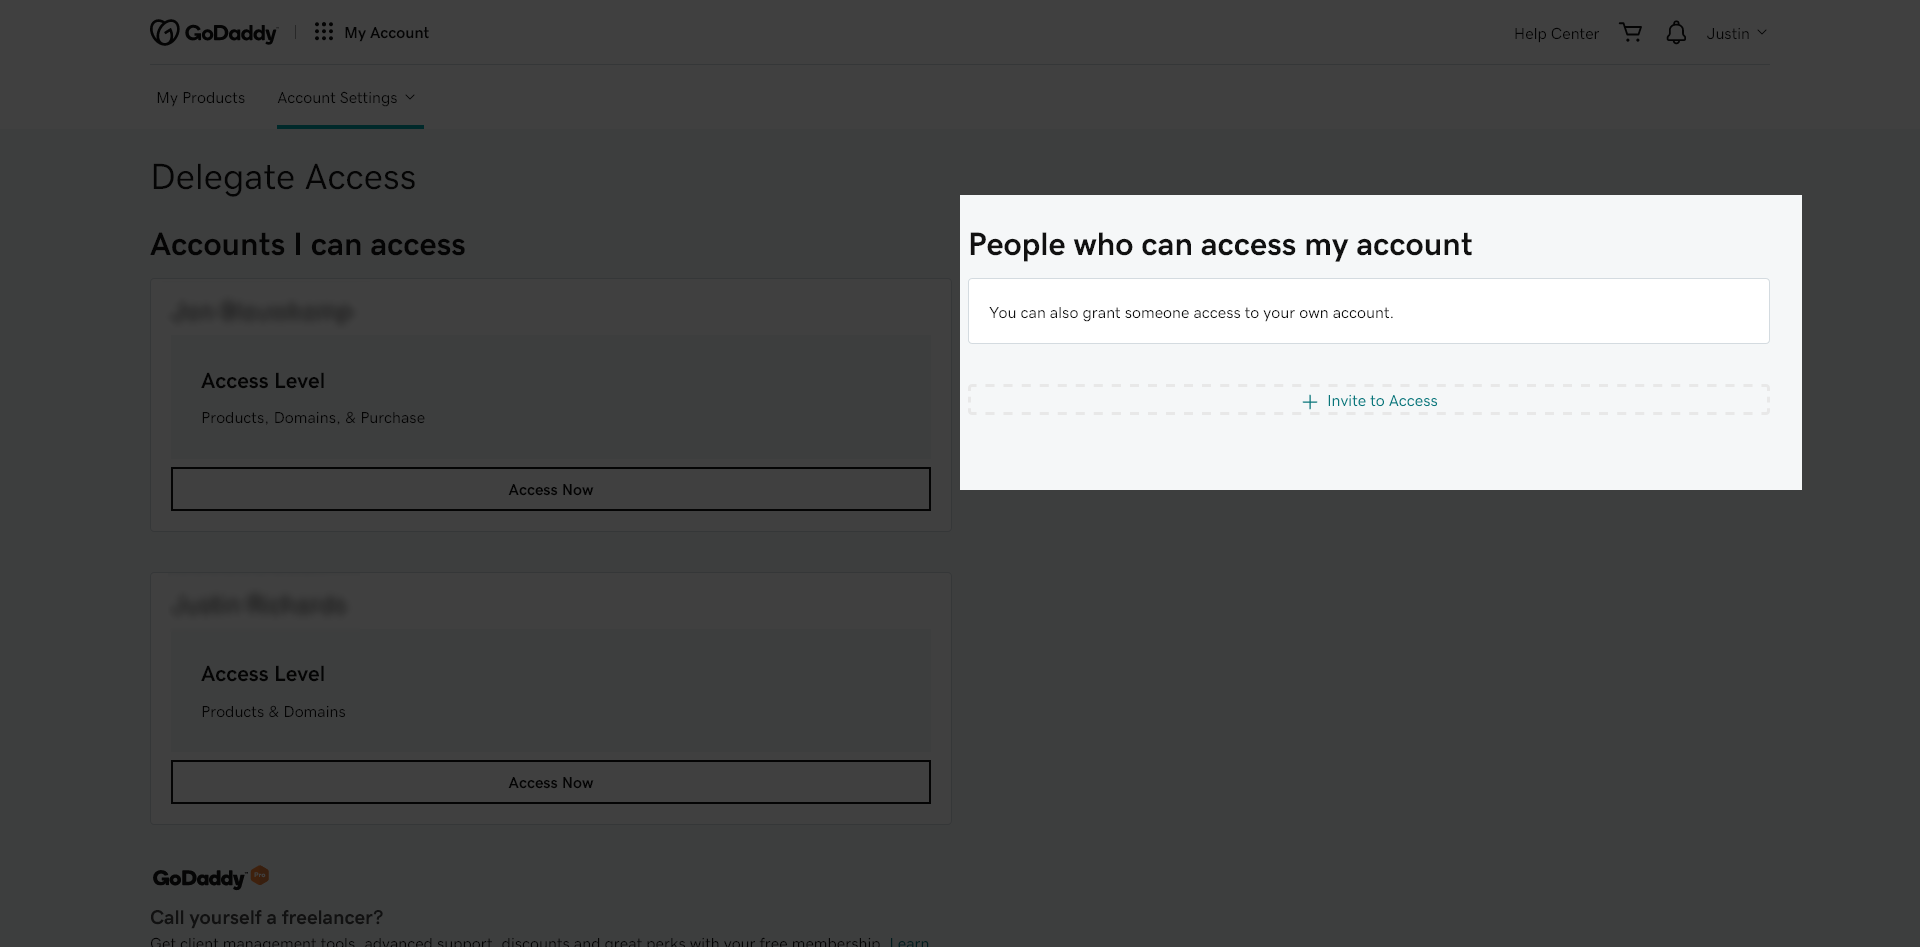The image size is (1920, 947).
Task: Expand the Justin user menu
Action: pyautogui.click(x=1736, y=33)
